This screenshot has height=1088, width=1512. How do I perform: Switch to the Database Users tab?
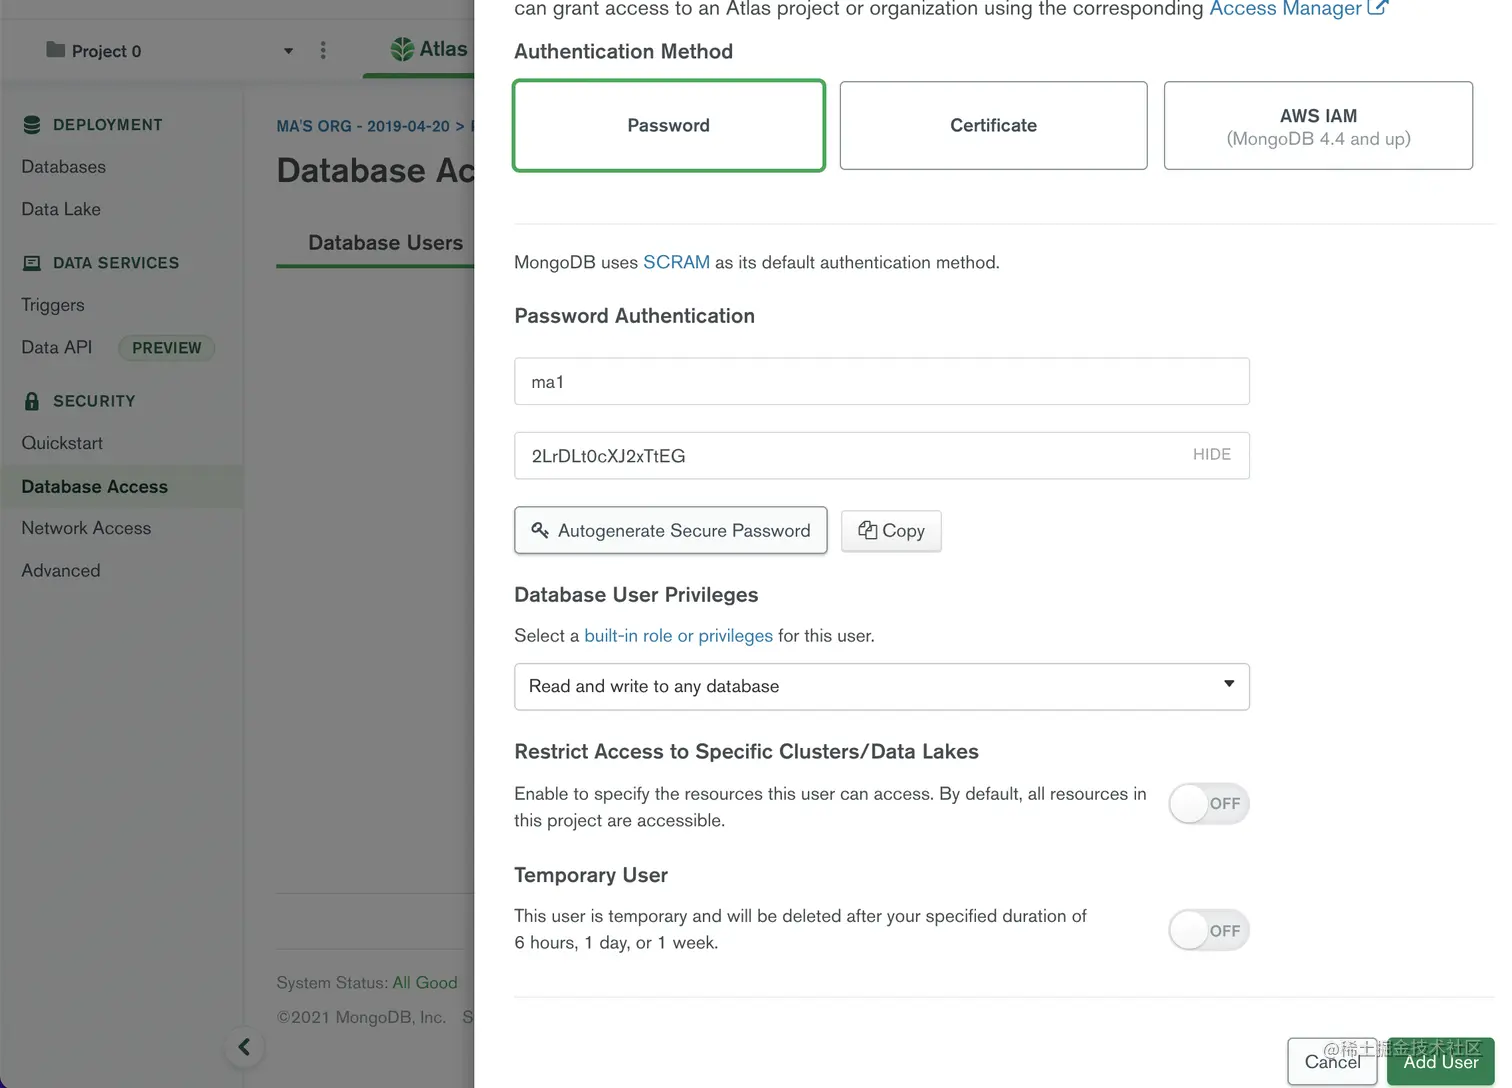(385, 243)
